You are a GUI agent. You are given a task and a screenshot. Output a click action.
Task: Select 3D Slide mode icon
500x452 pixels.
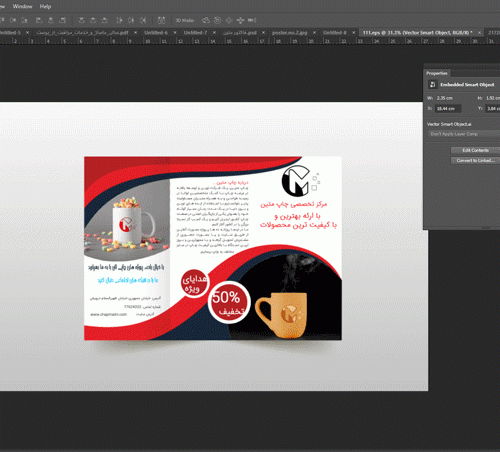240,20
